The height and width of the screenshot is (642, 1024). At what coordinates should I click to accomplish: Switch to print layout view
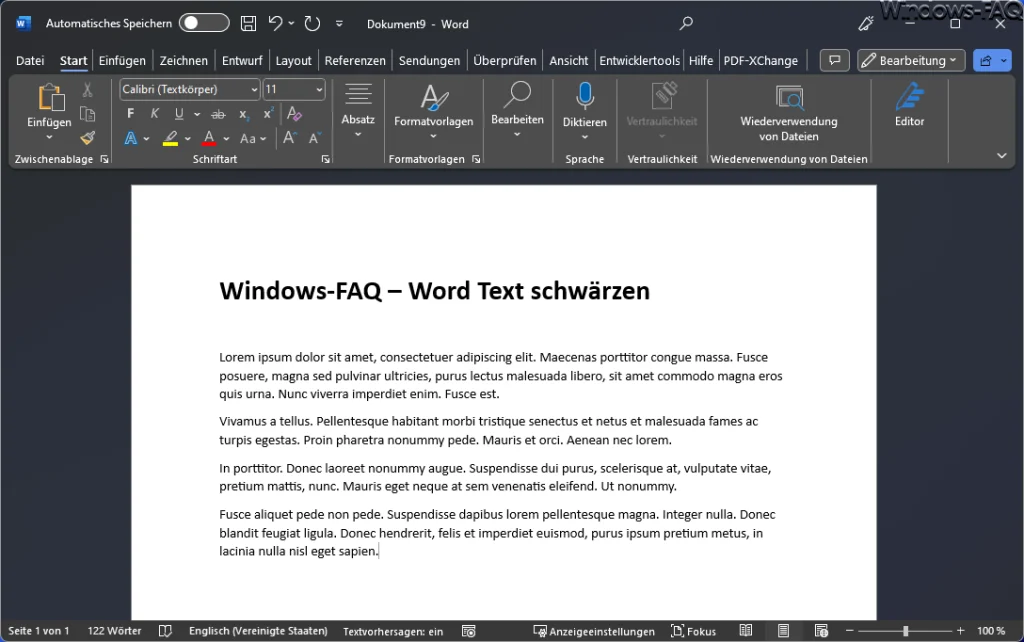click(783, 631)
